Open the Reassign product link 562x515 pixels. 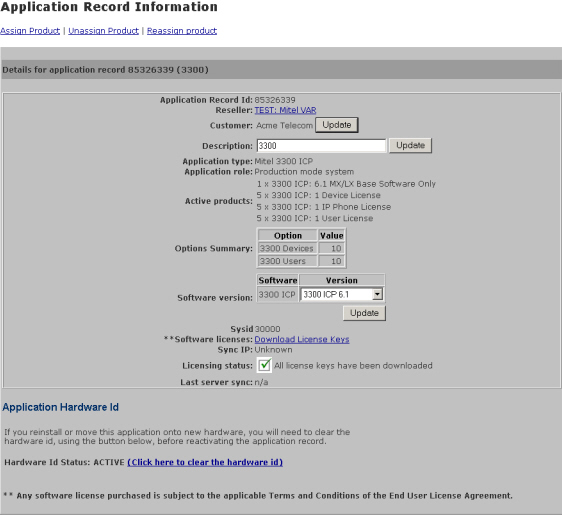182,31
